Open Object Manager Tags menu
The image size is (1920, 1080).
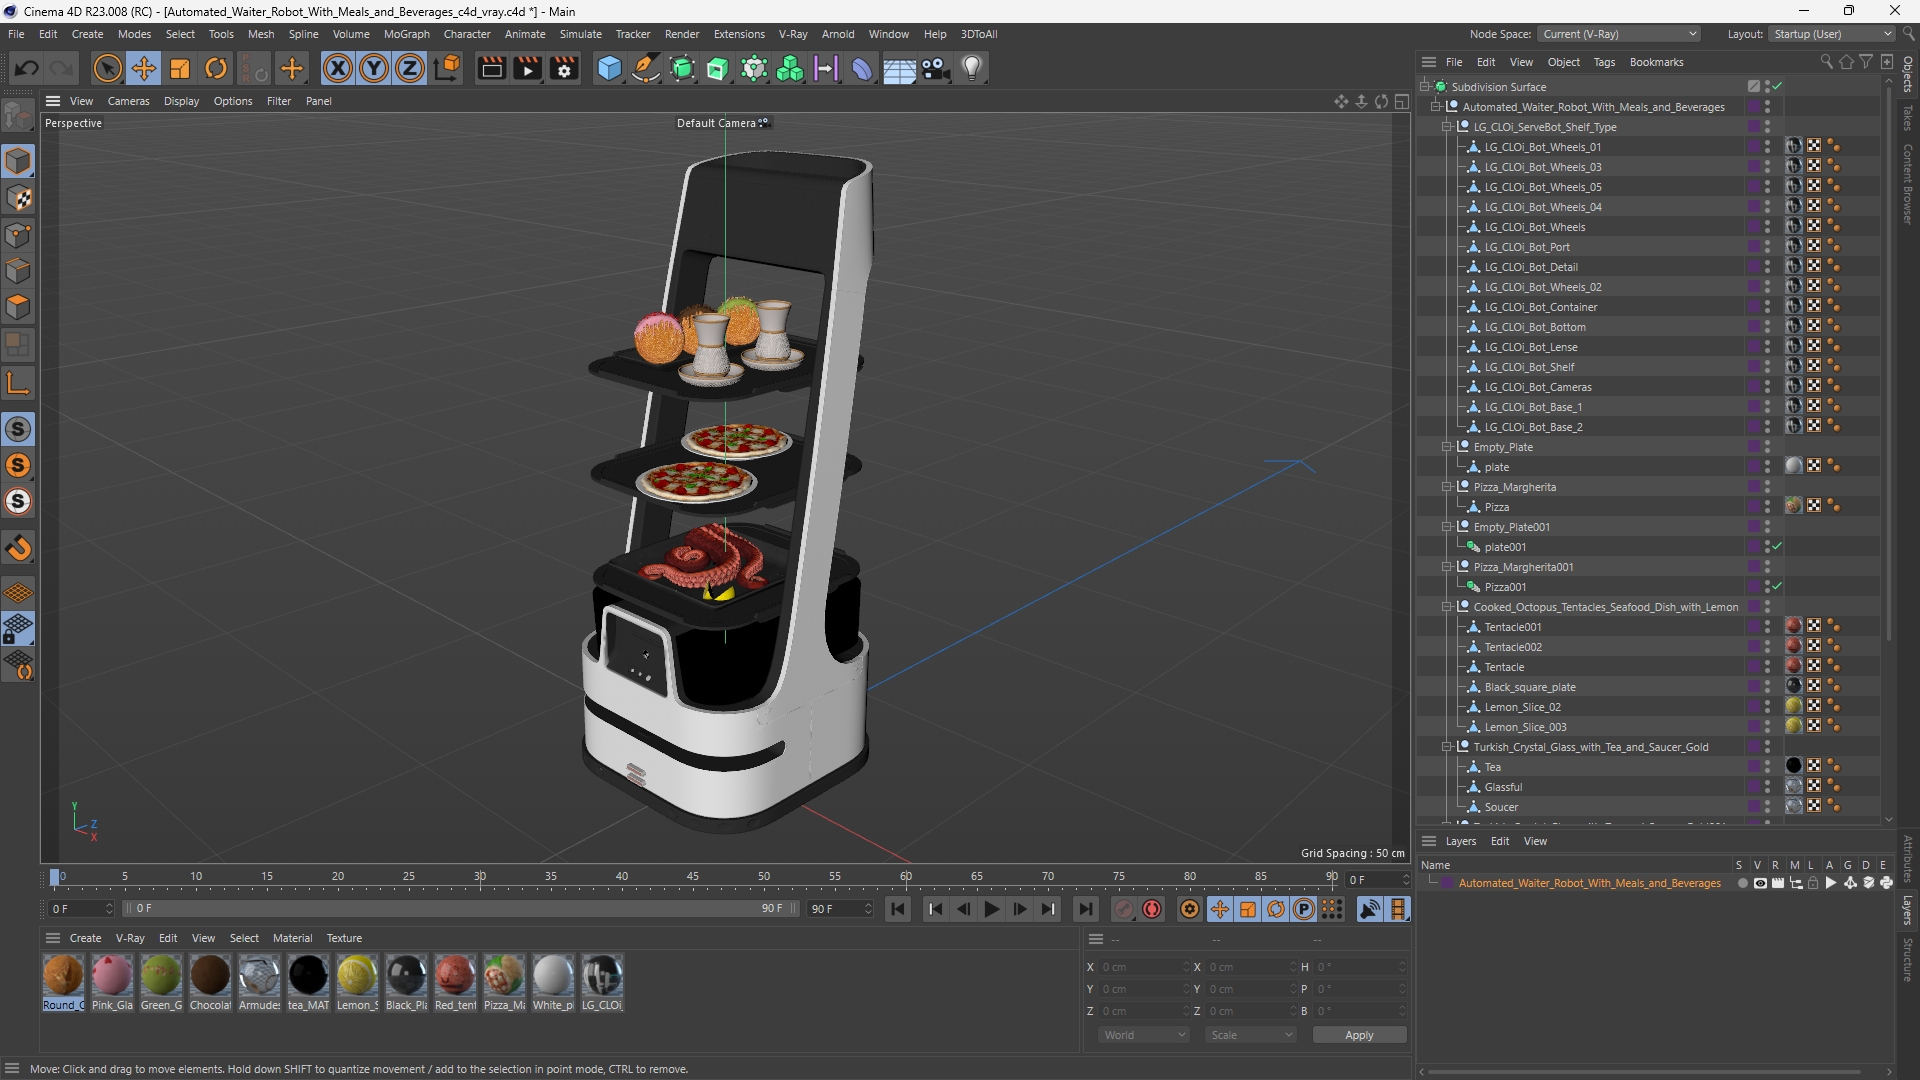(1604, 62)
